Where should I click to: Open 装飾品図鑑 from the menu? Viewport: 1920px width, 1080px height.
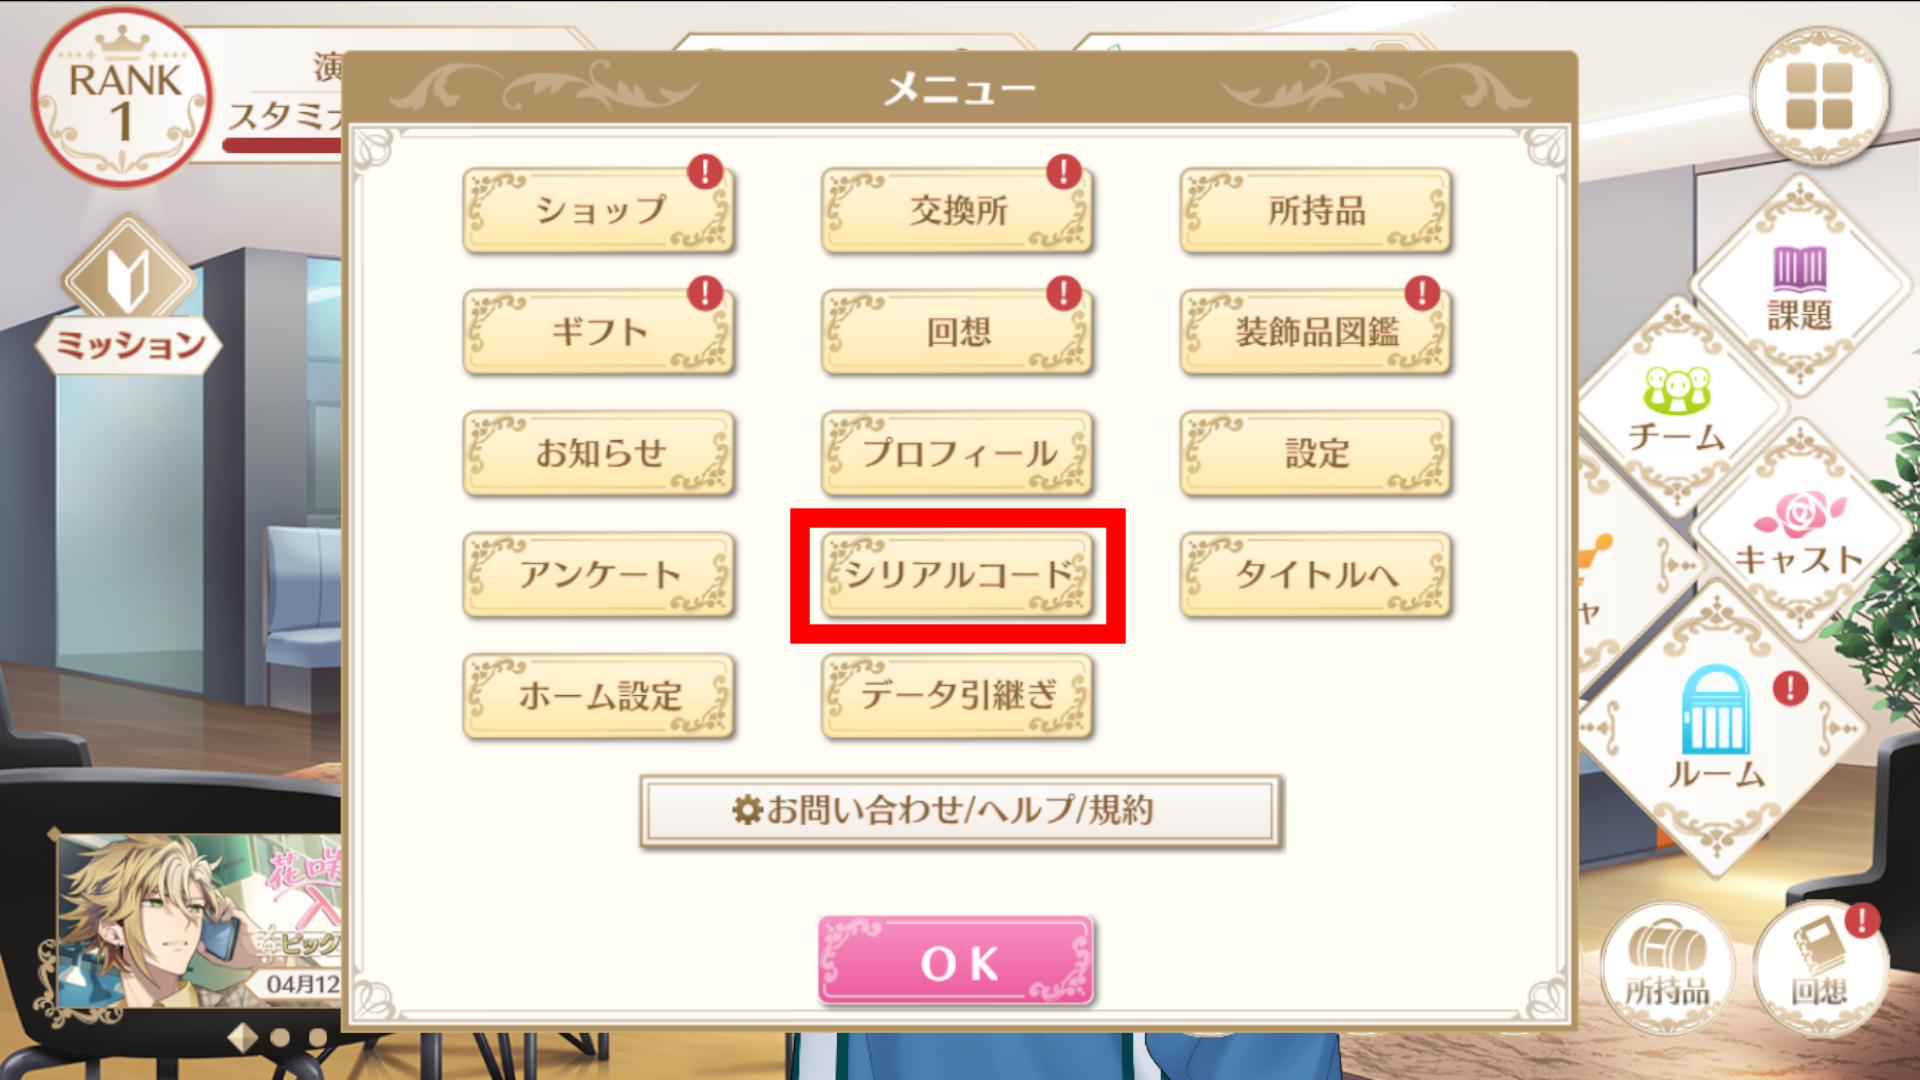1316,332
